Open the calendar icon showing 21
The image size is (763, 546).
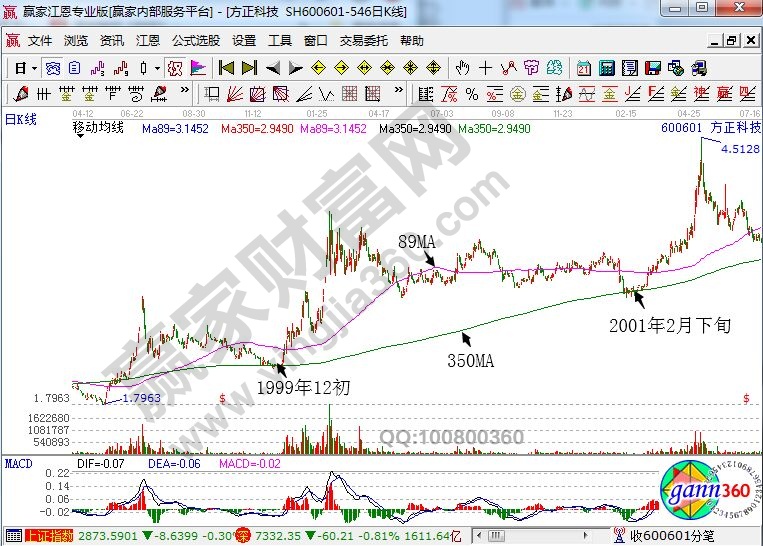click(584, 68)
